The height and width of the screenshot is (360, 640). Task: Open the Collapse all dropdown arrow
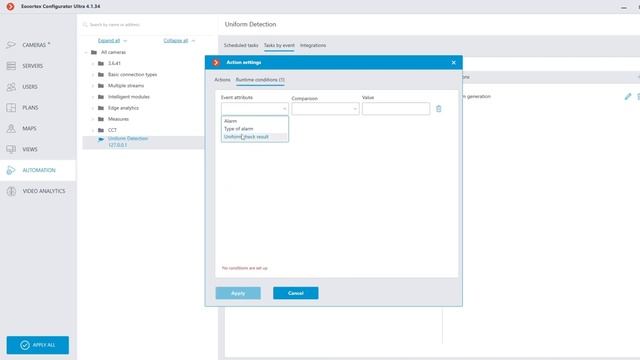(193, 41)
